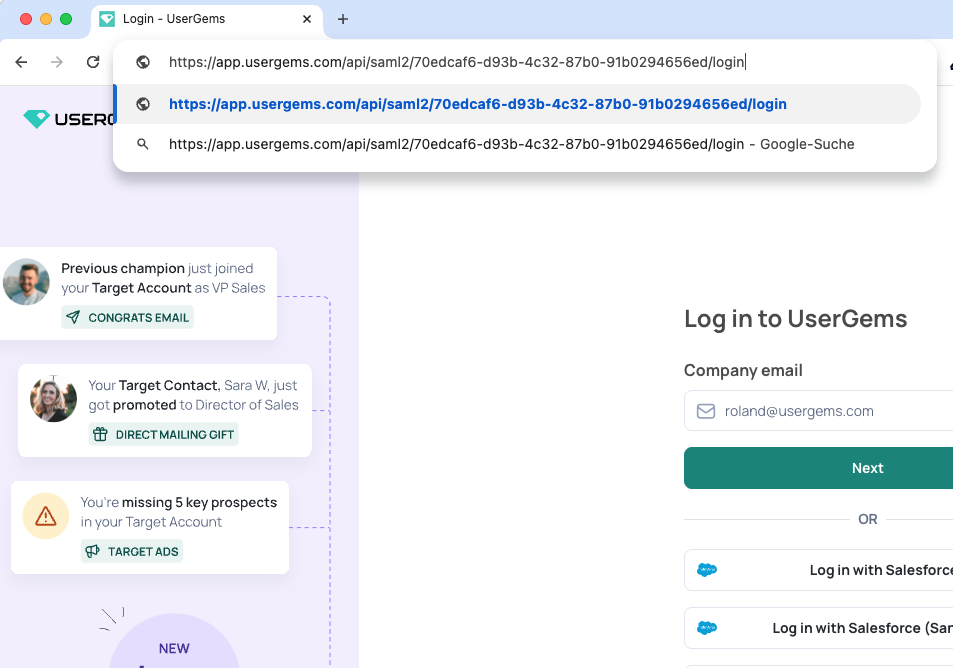953x668 pixels.
Task: Click the UserGems gem logo
Action: [x=36, y=119]
